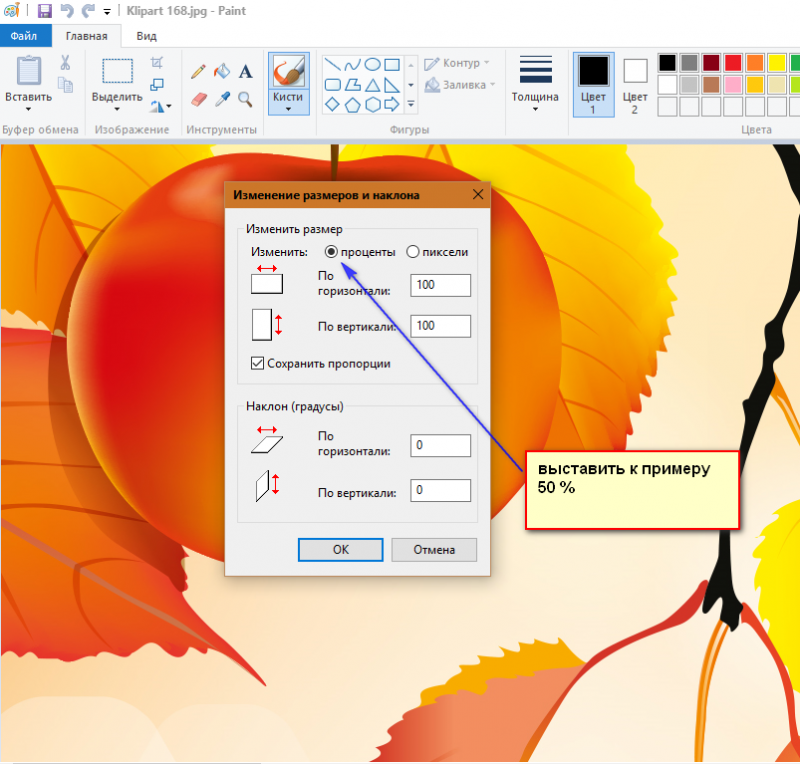Select the rectangle shape in the shapes gallery

point(392,65)
